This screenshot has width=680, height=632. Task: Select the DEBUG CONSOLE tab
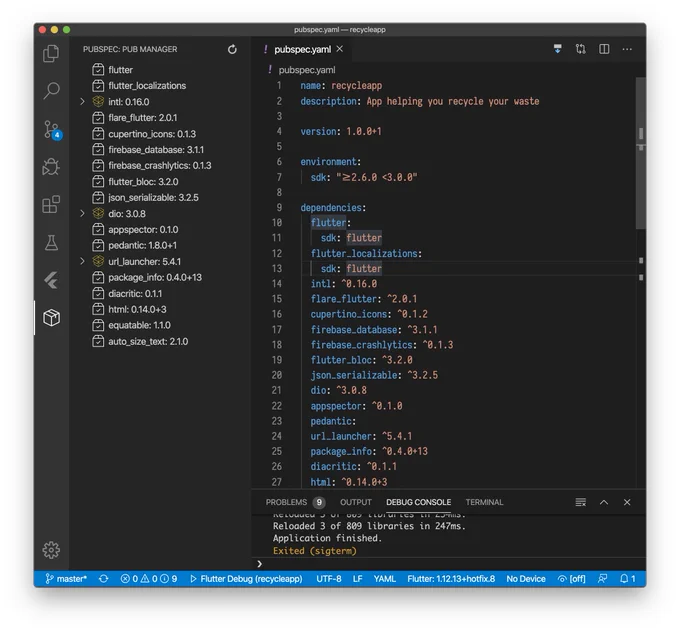pos(418,502)
